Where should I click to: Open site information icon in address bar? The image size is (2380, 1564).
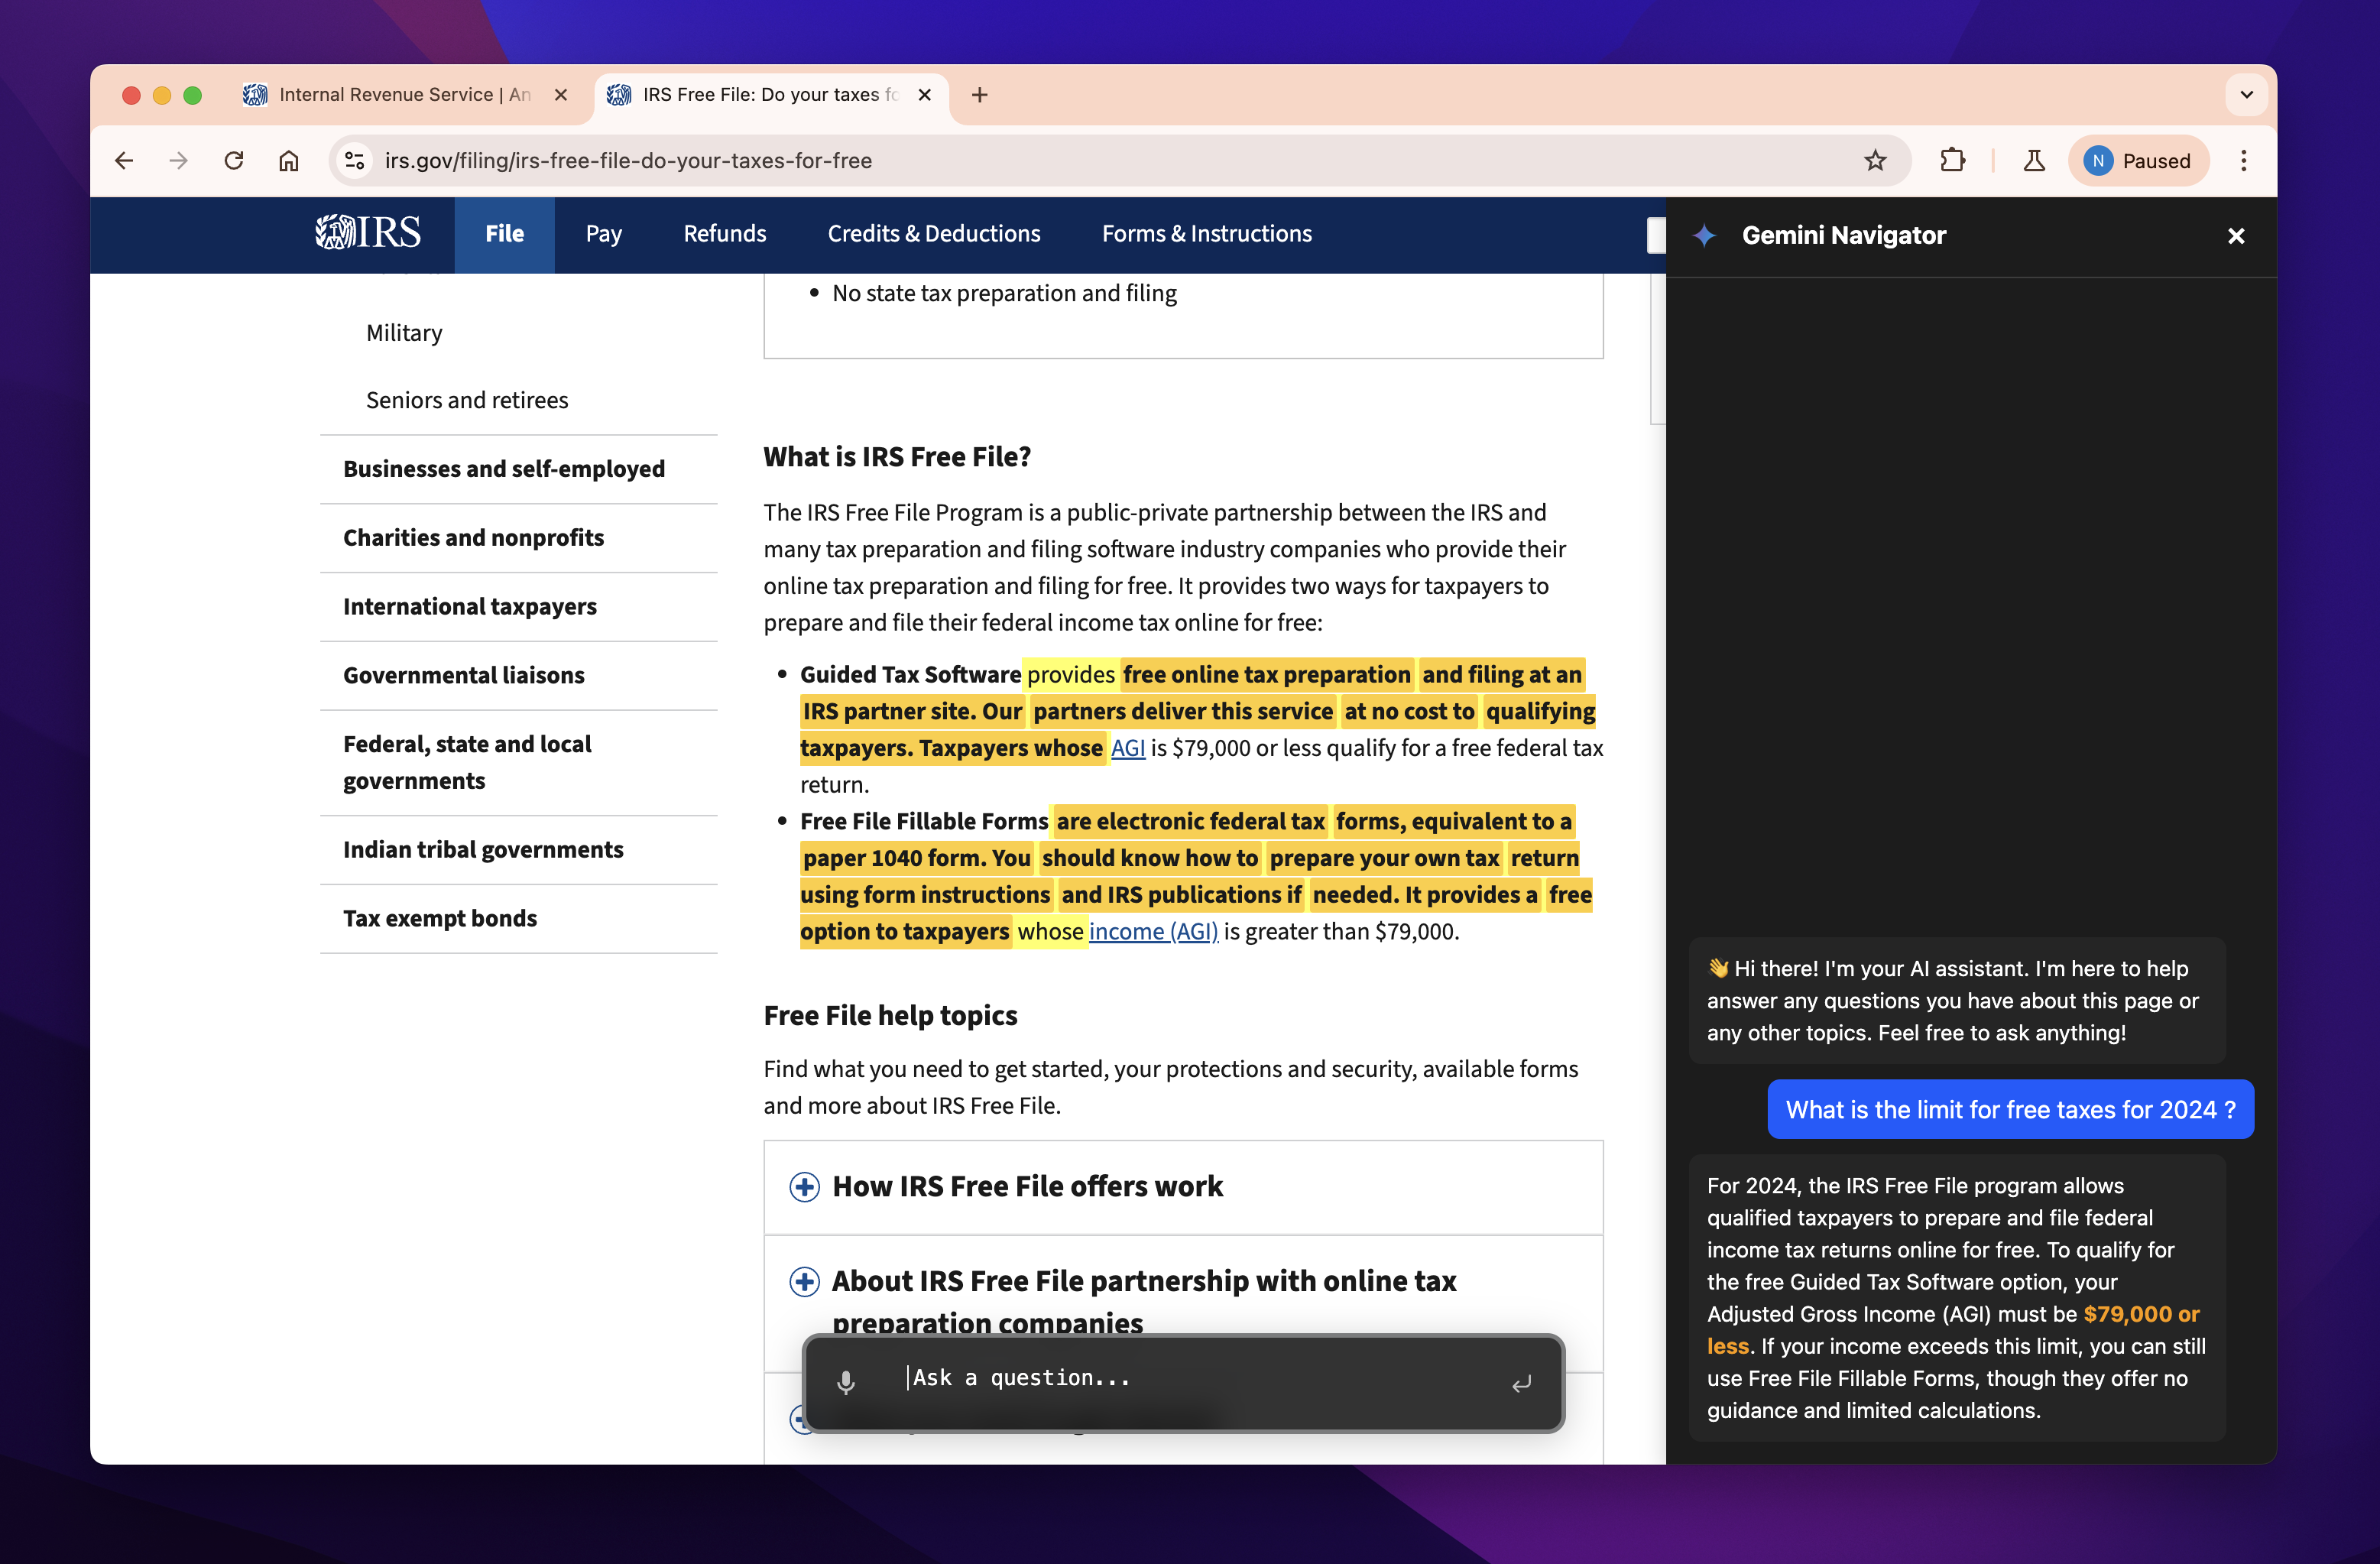(x=355, y=161)
